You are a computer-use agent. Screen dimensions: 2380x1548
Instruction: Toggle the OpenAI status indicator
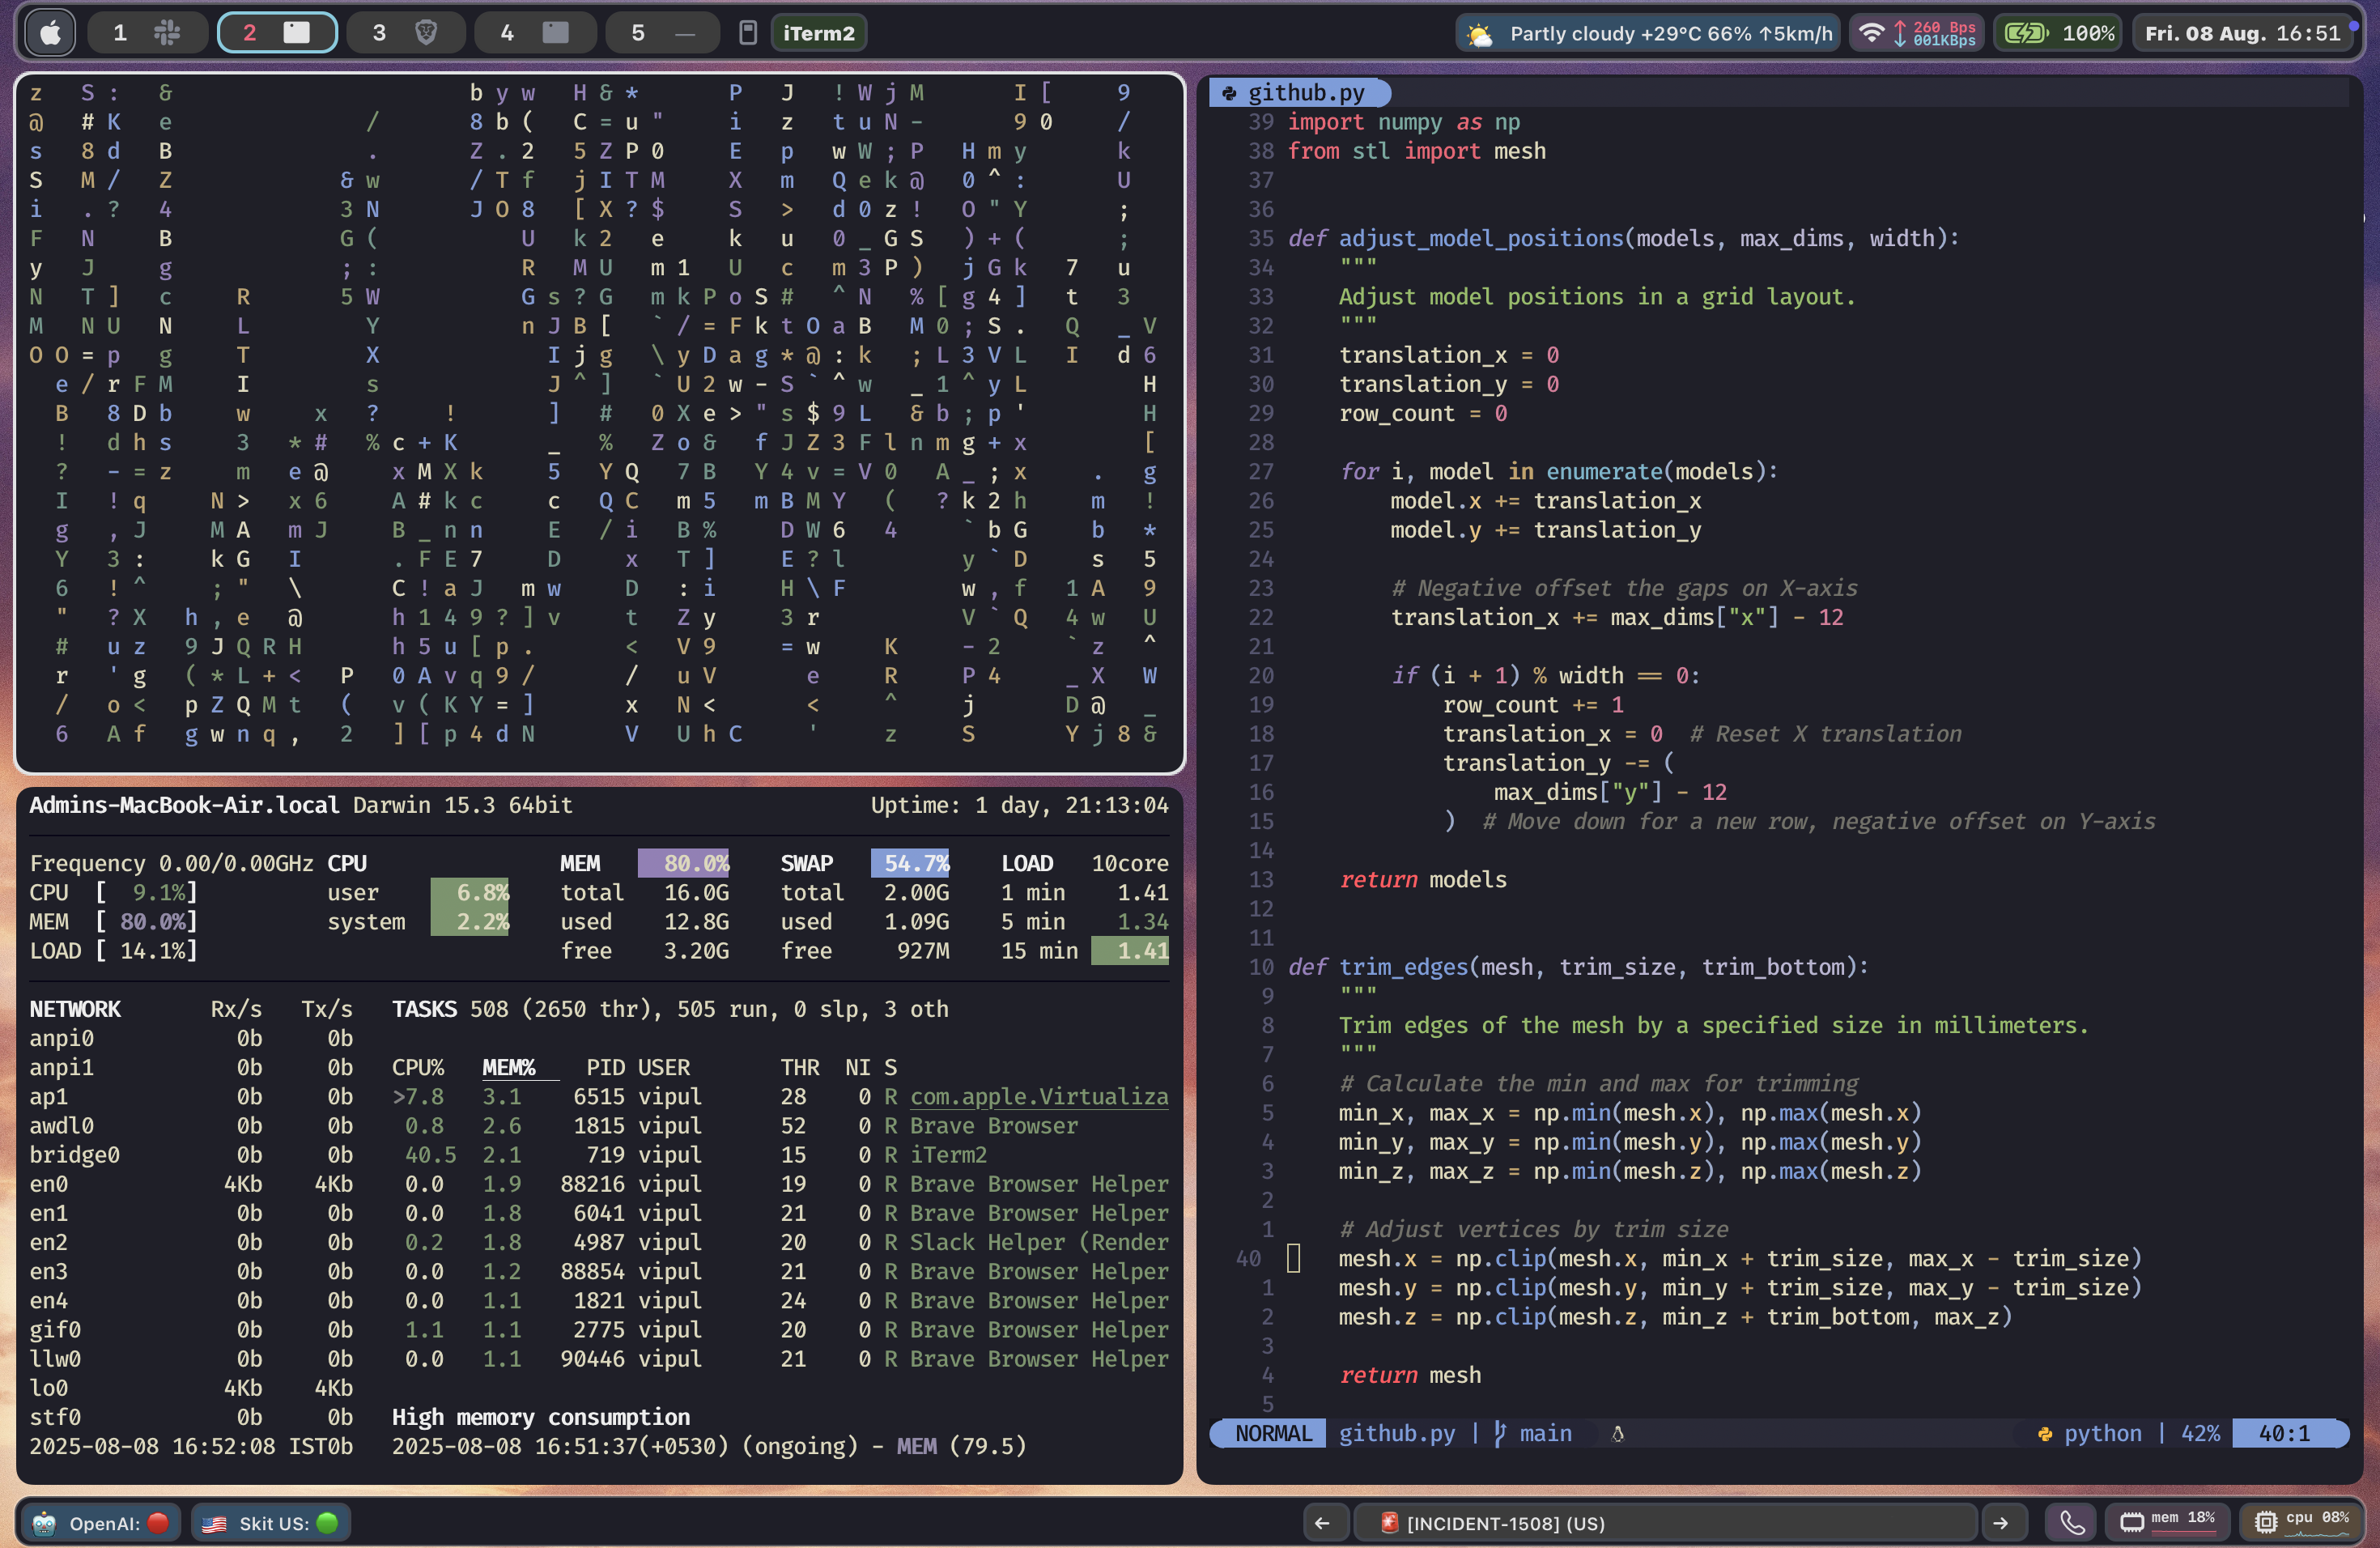click(157, 1522)
